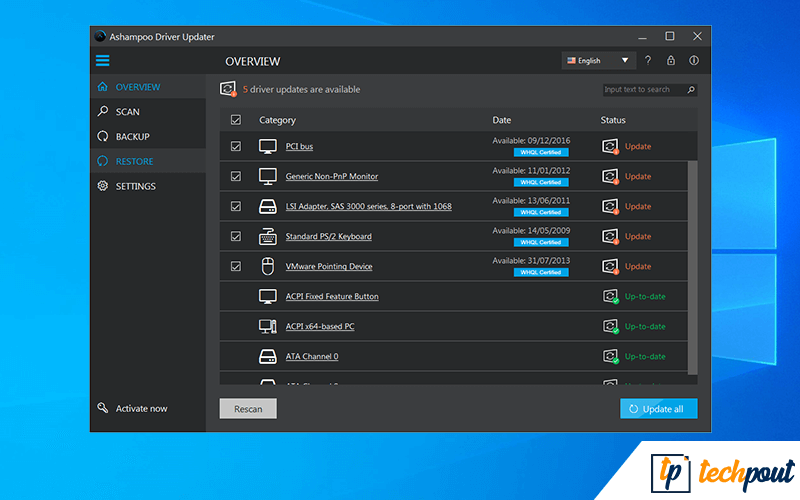Viewport: 800px width, 500px height.
Task: Click the Update all button
Action: click(659, 409)
